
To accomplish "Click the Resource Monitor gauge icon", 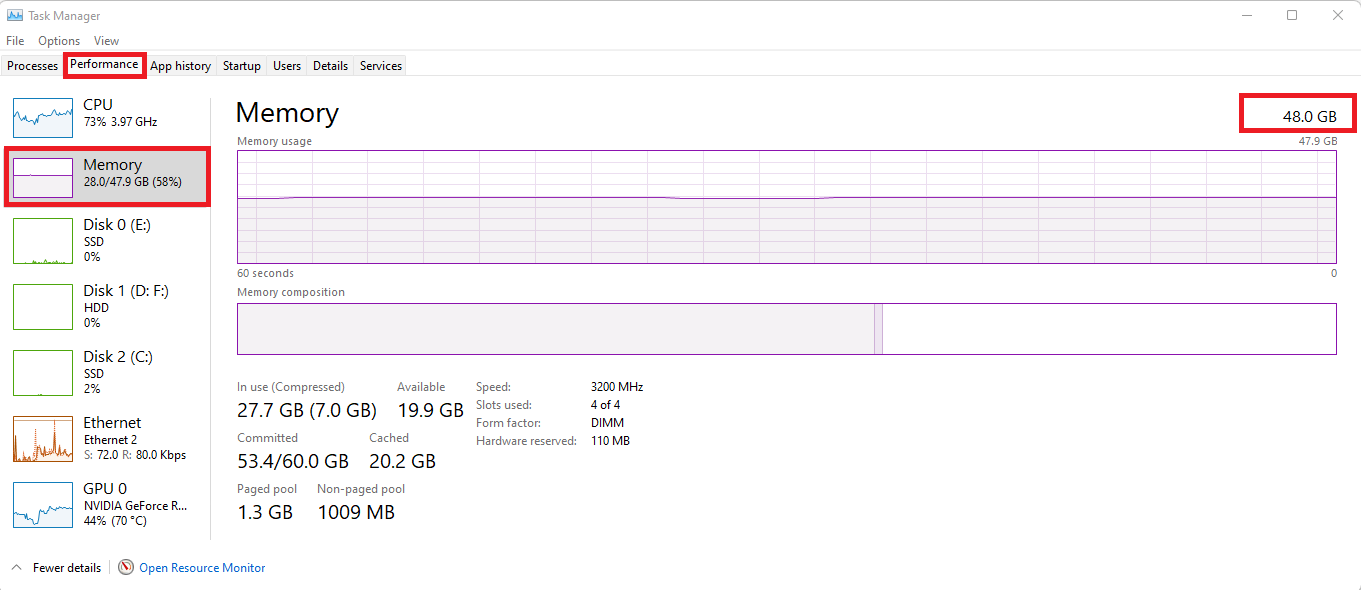I will click(x=126, y=568).
